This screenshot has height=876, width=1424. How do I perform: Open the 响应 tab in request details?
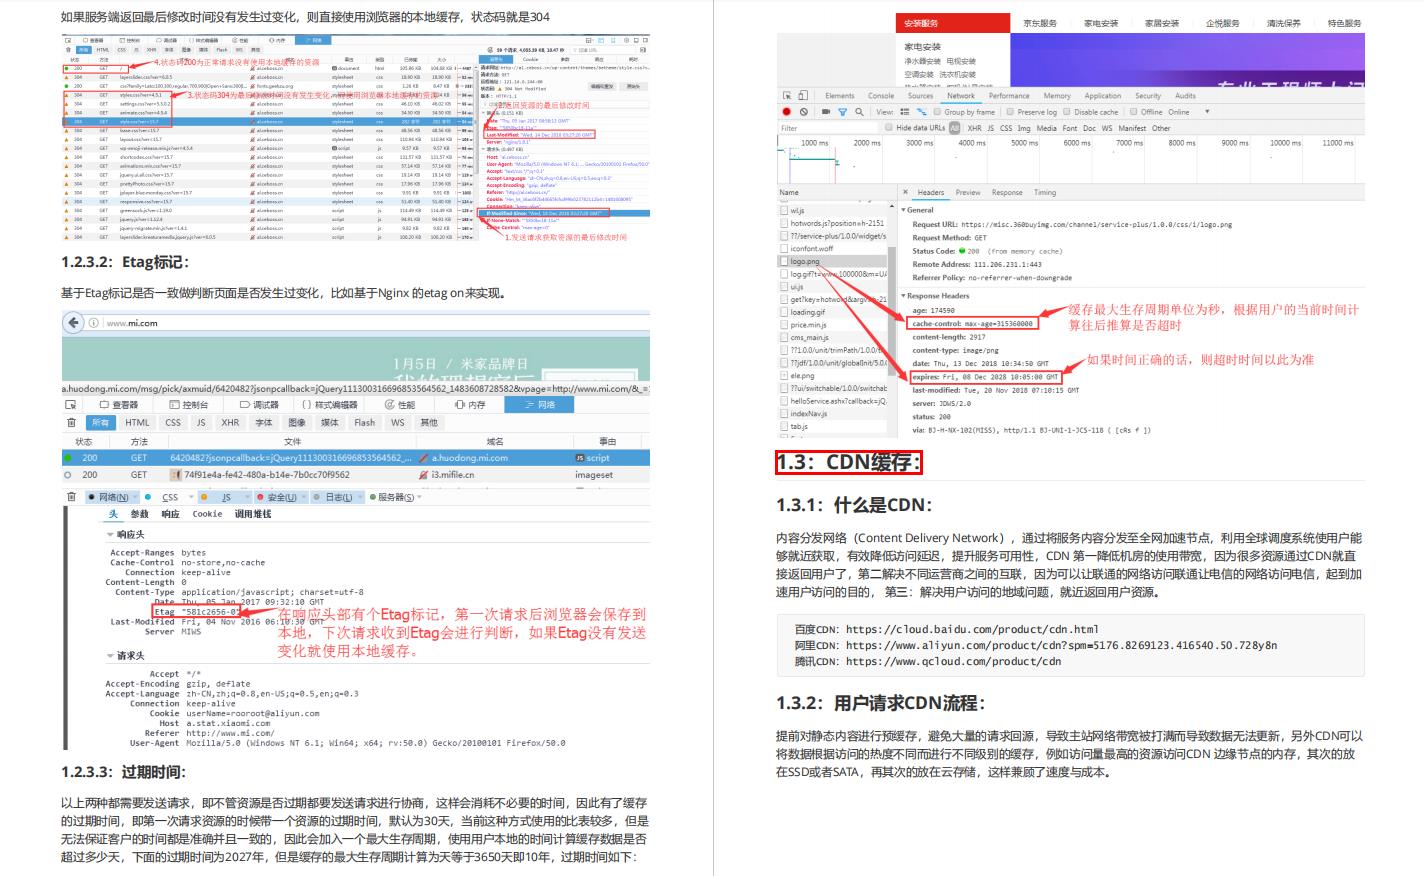tap(171, 514)
